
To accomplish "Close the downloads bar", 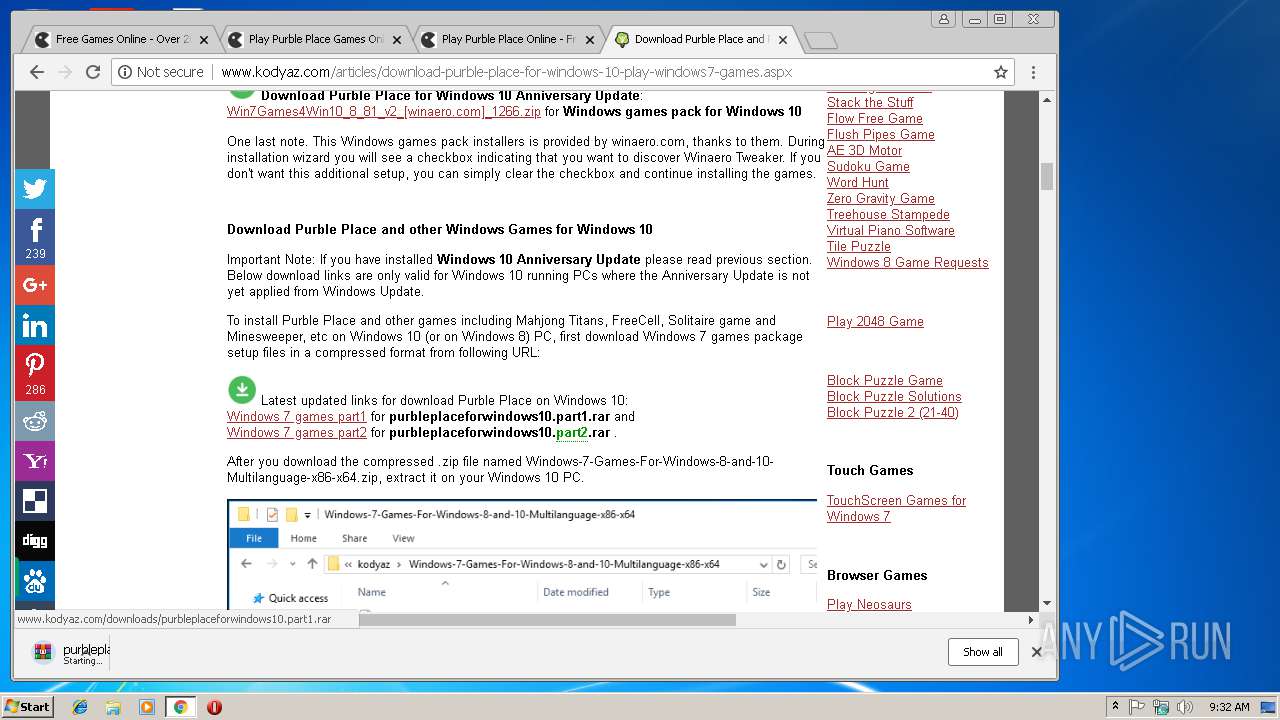I will [x=1036, y=652].
